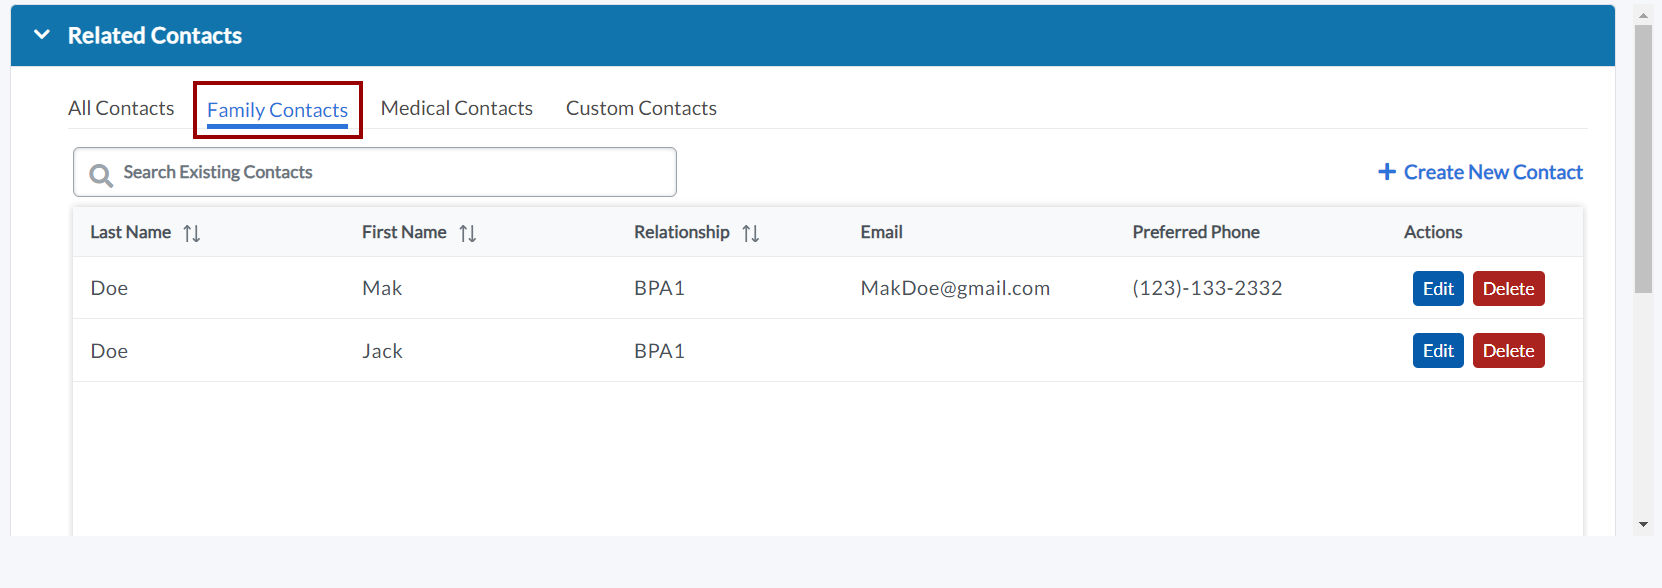The image size is (1662, 588).
Task: Click Create New Contact link
Action: pyautogui.click(x=1492, y=172)
